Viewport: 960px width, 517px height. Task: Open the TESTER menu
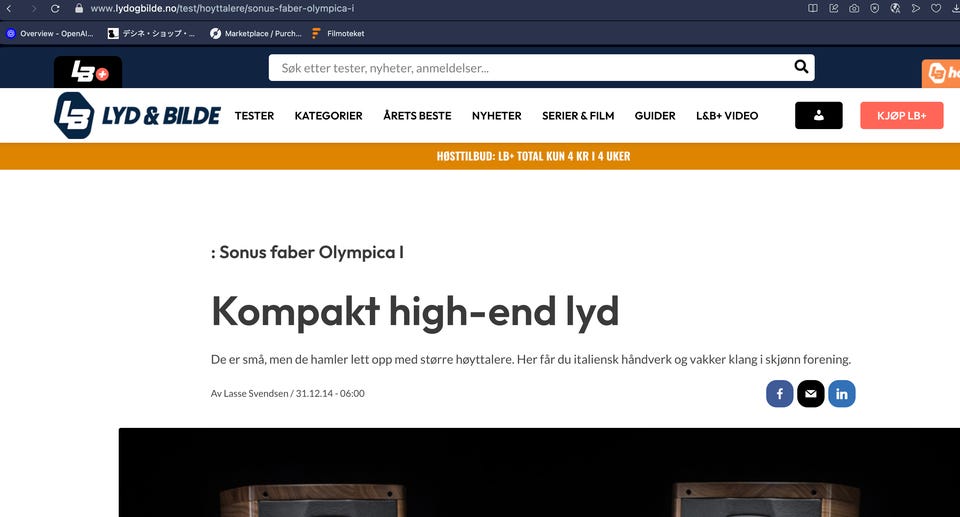254,116
